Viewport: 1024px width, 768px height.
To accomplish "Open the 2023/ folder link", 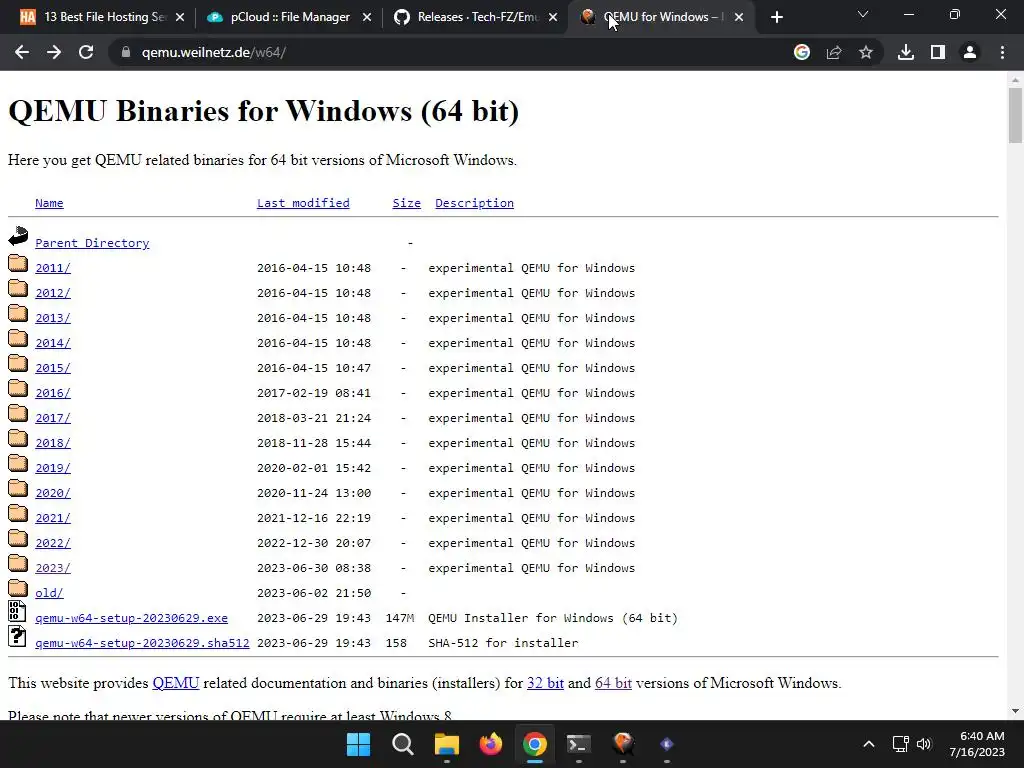I will pyautogui.click(x=52, y=568).
